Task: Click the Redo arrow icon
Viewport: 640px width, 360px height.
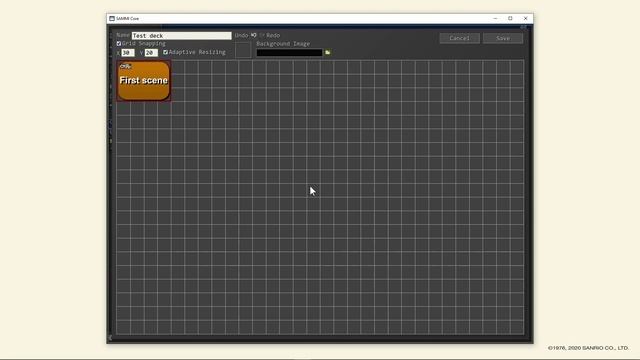Action: pyautogui.click(x=262, y=36)
